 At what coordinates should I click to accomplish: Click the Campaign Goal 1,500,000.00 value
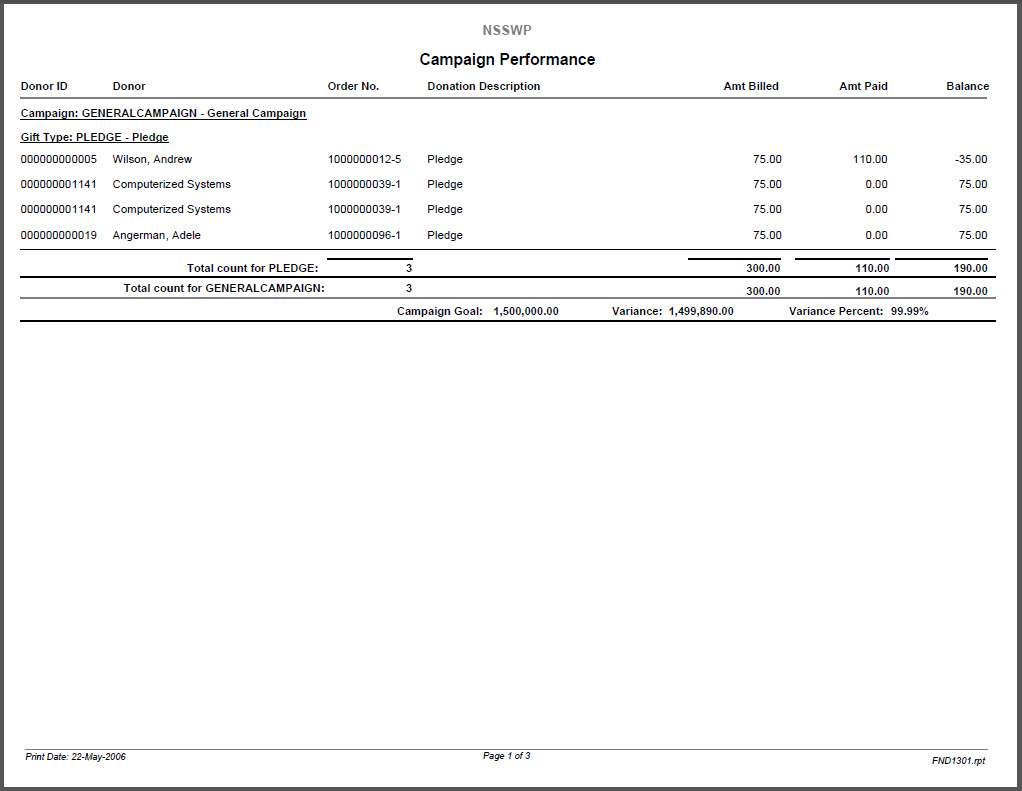click(526, 311)
